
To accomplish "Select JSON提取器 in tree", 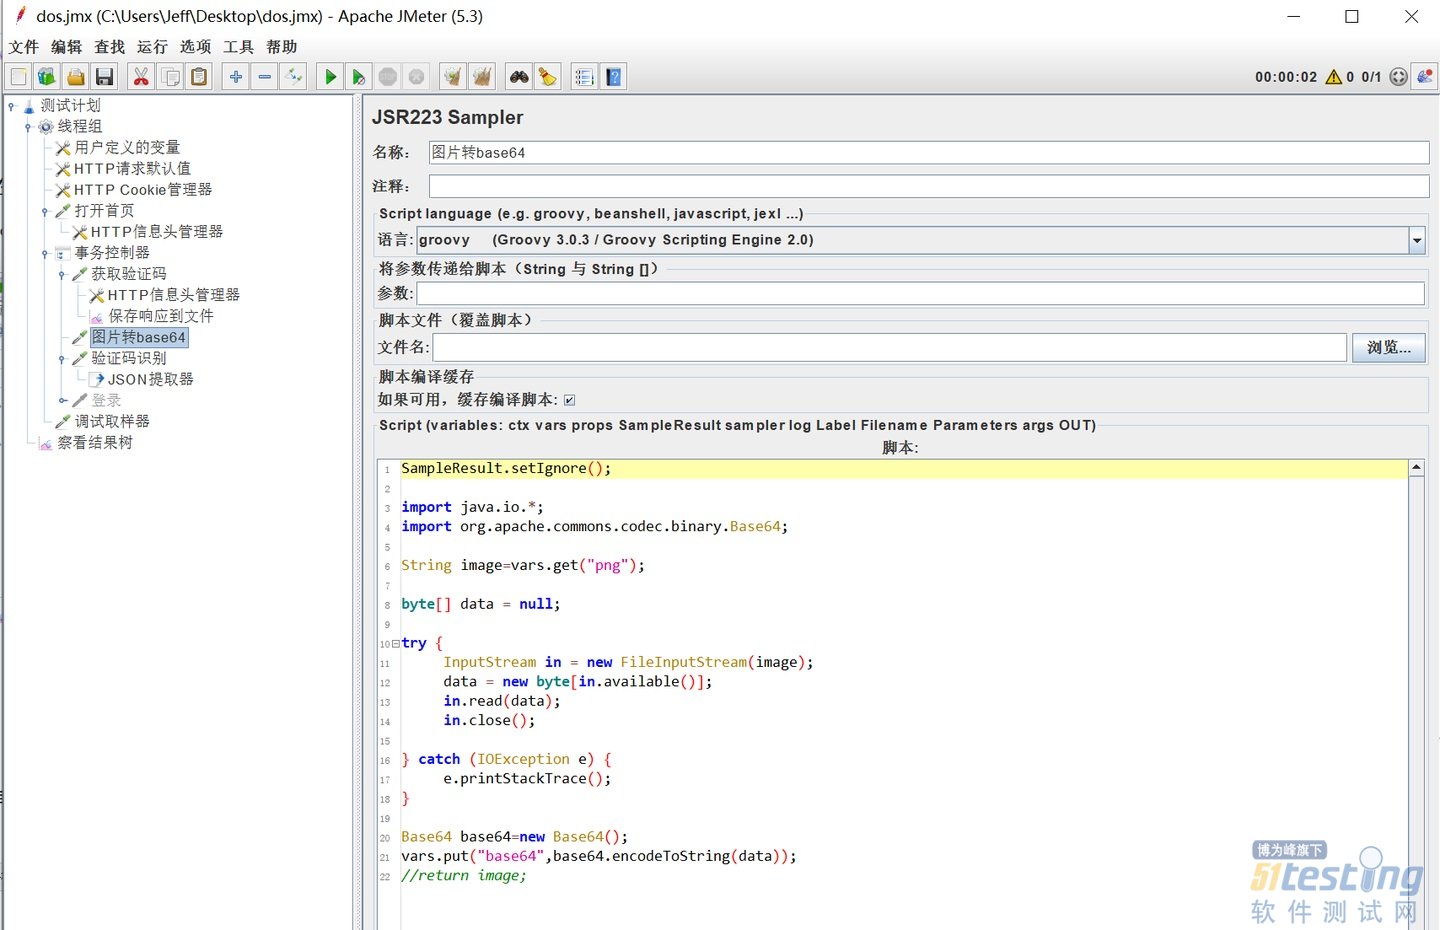I will coord(151,379).
